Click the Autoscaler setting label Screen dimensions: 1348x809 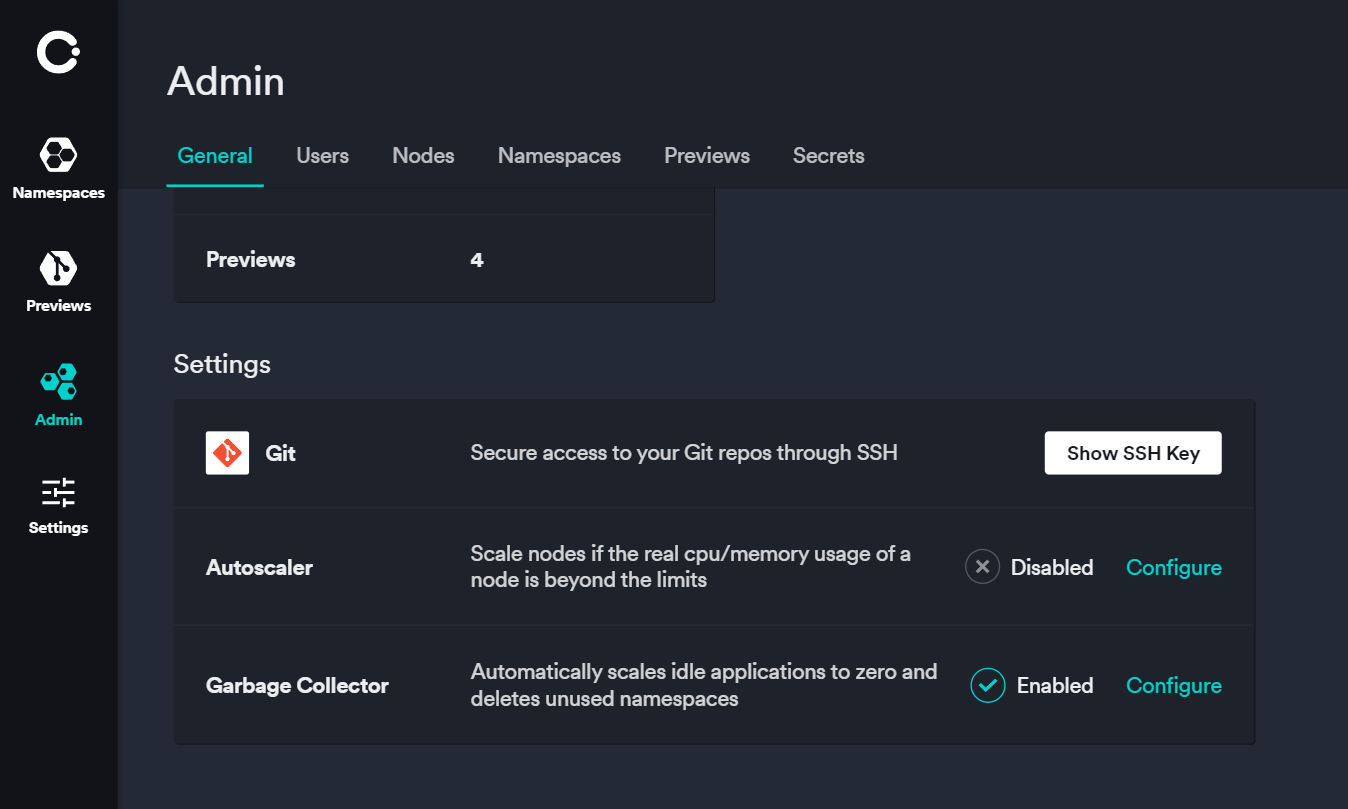[x=259, y=567]
